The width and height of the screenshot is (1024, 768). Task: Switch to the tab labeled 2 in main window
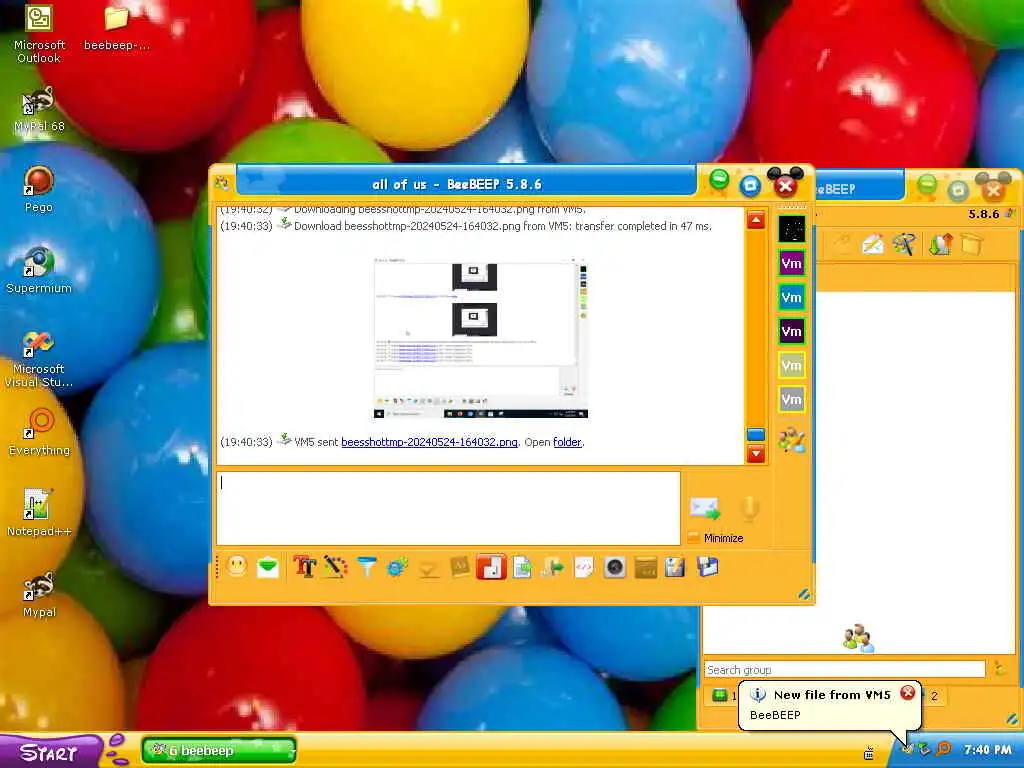point(934,696)
